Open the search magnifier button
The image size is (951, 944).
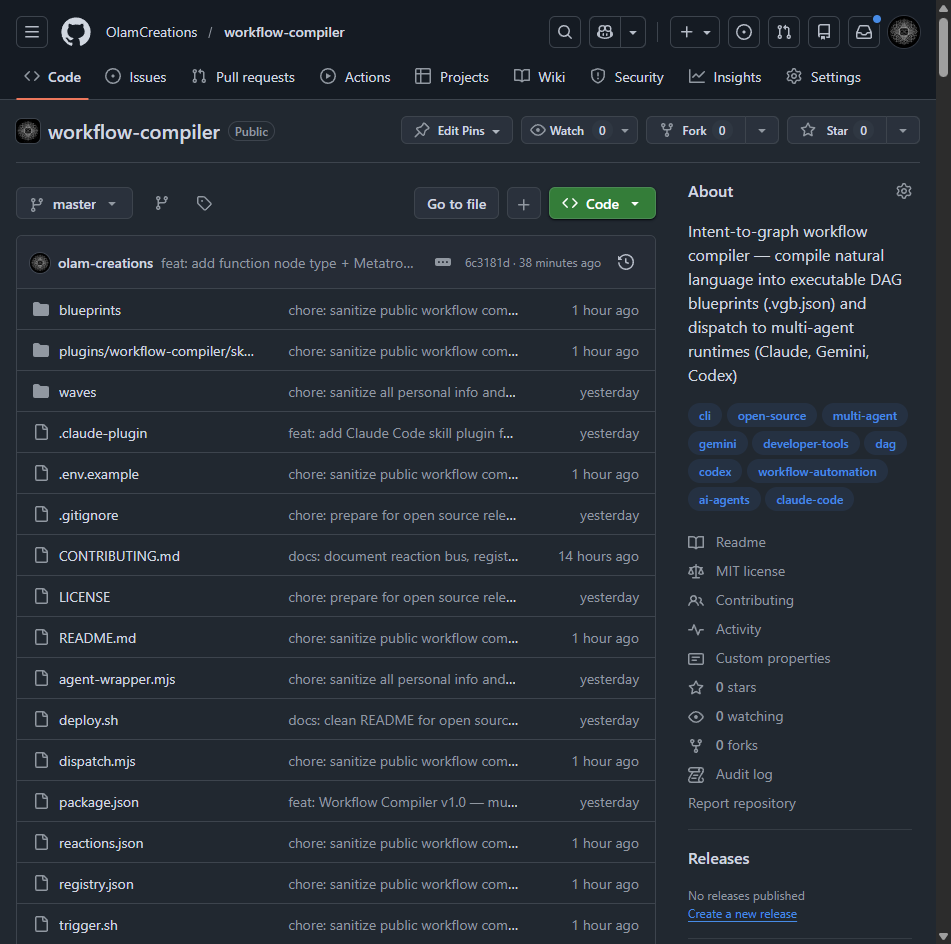click(x=565, y=32)
